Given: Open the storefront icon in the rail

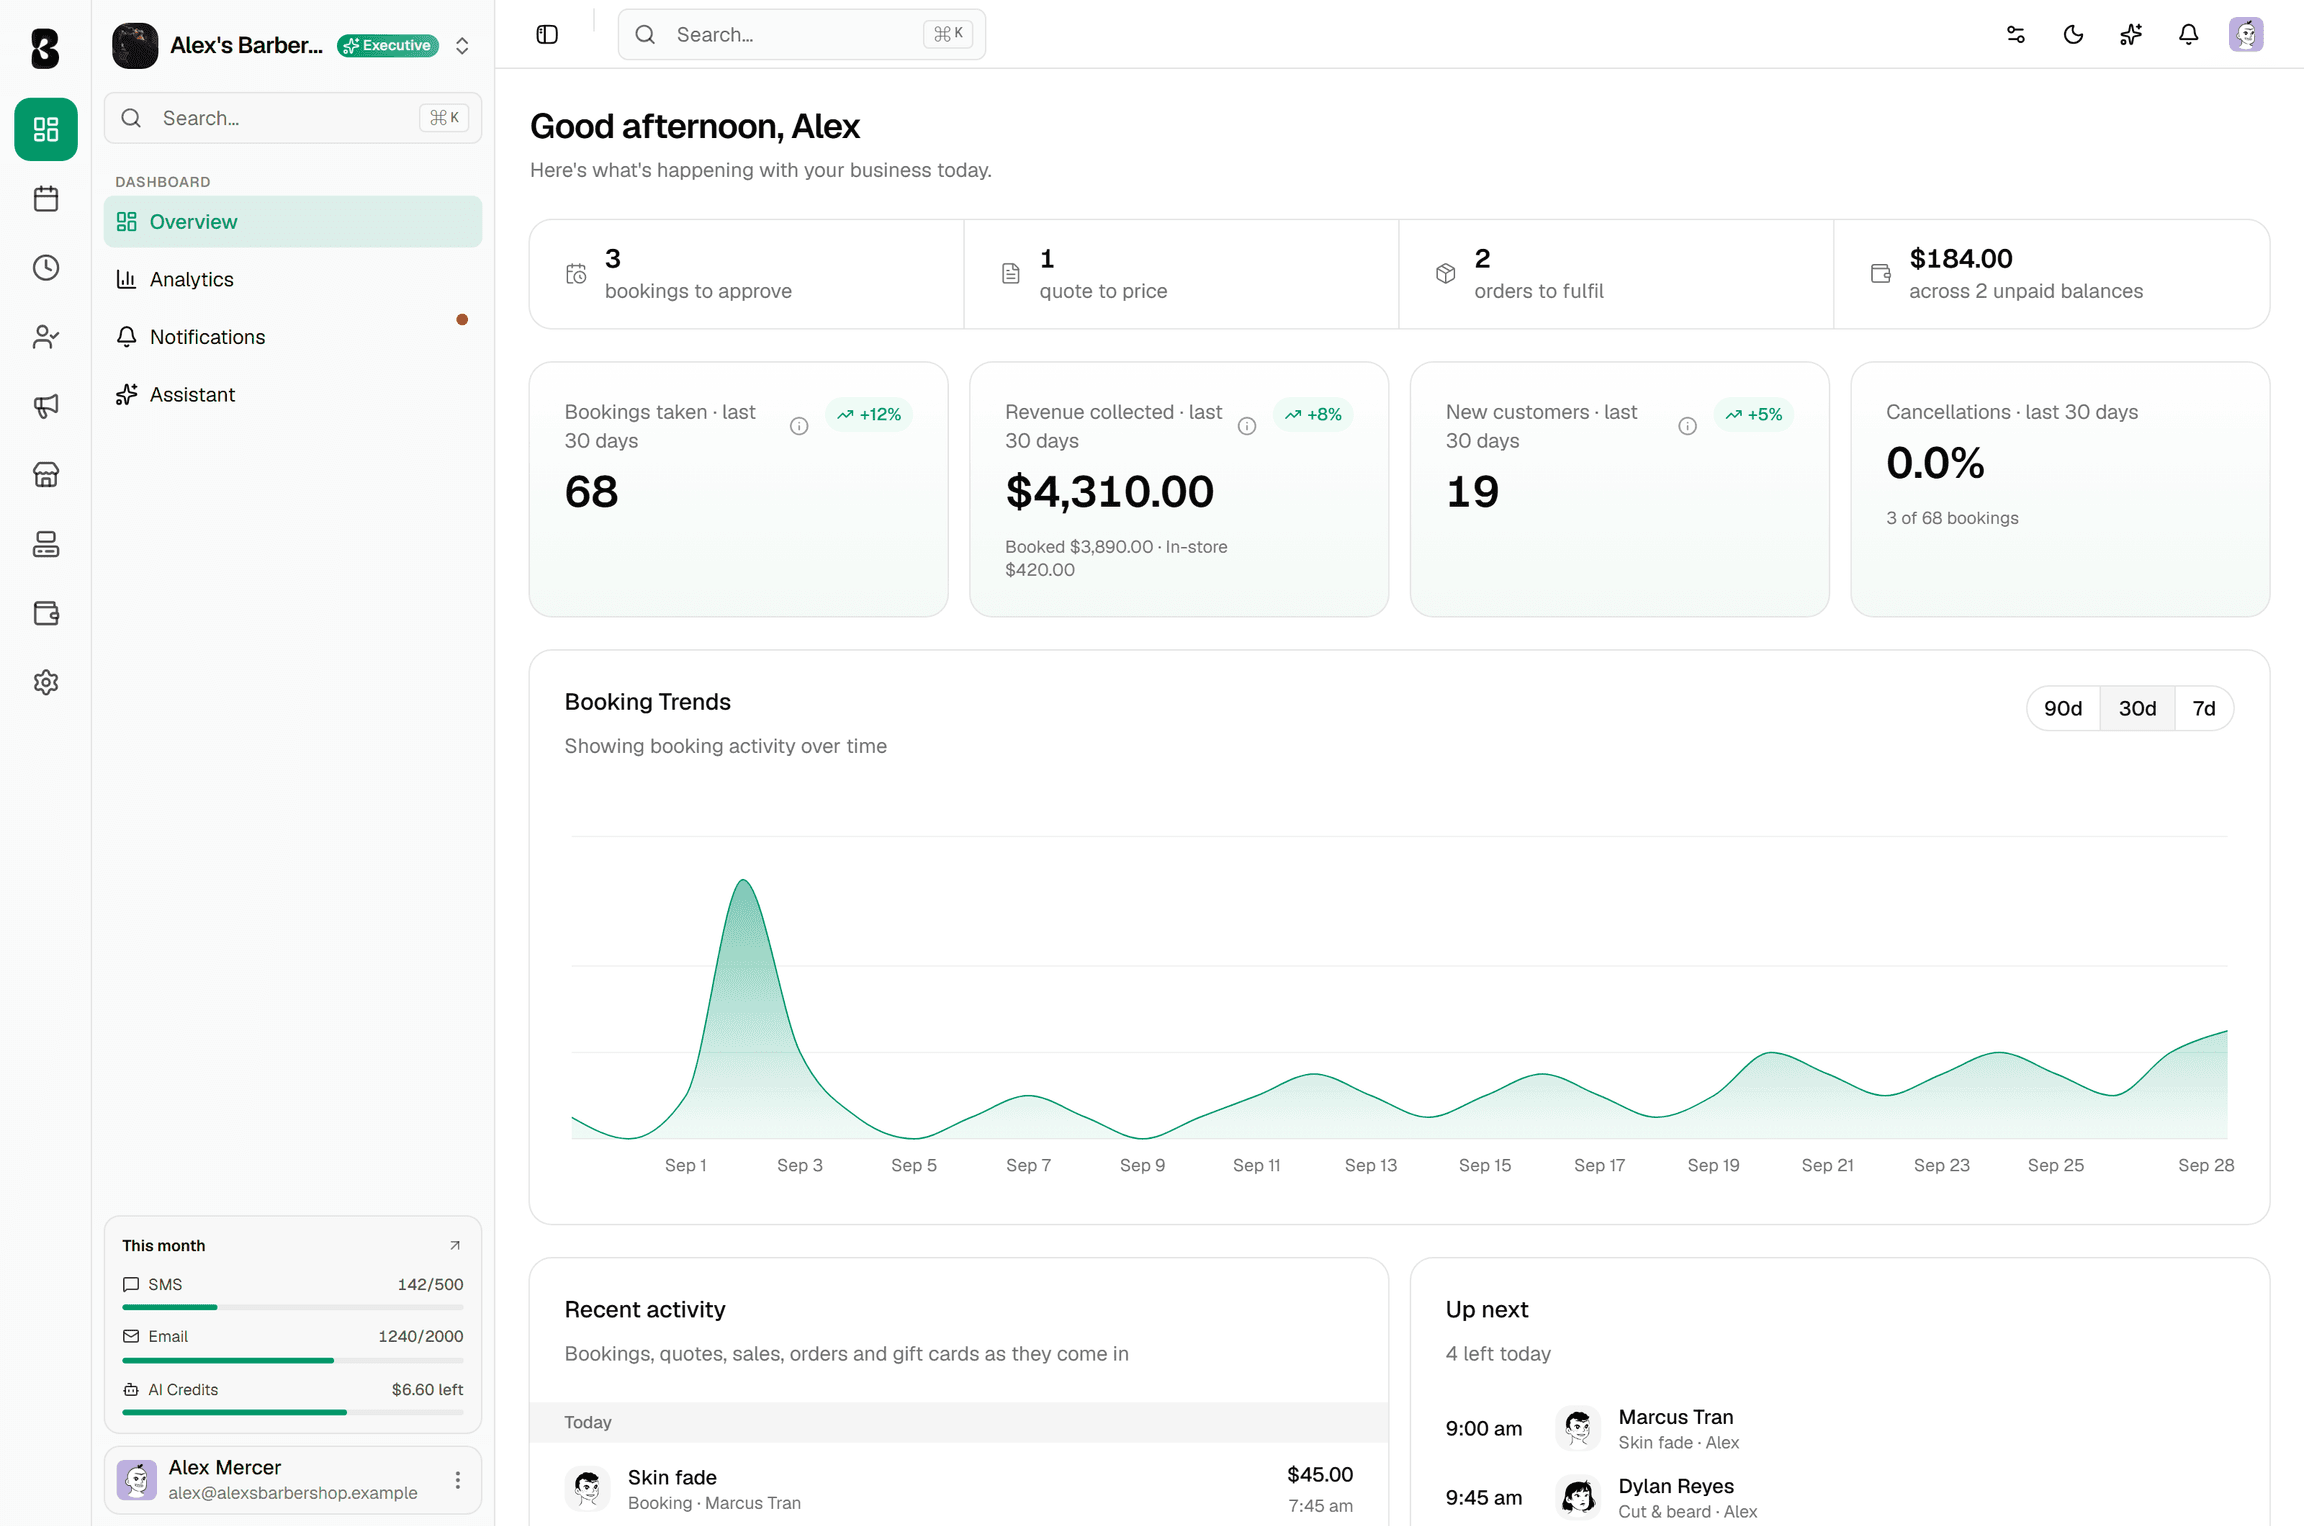Looking at the screenshot, I should 46,475.
